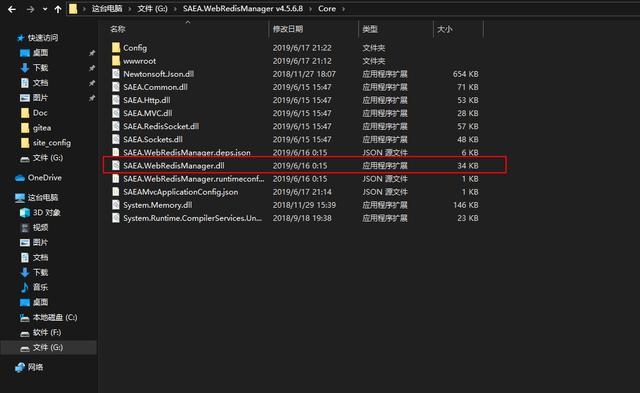Image resolution: width=640 pixels, height=393 pixels.
Task: Open OneDrive in navigation pane
Action: click(44, 178)
